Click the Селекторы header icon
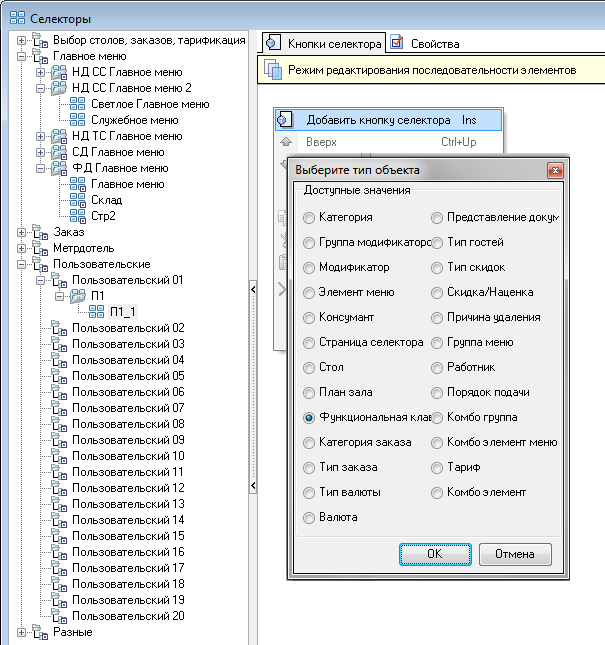This screenshot has width=605, height=645. [x=17, y=18]
